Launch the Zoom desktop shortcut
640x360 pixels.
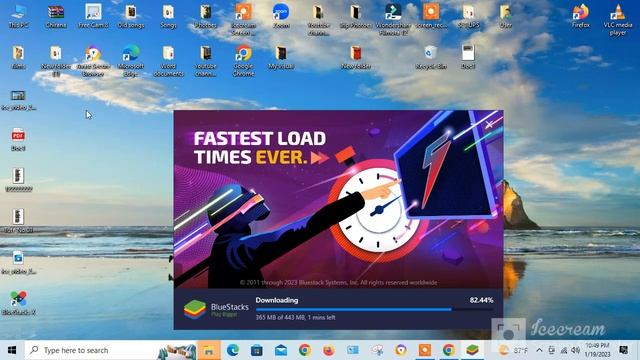coord(281,16)
